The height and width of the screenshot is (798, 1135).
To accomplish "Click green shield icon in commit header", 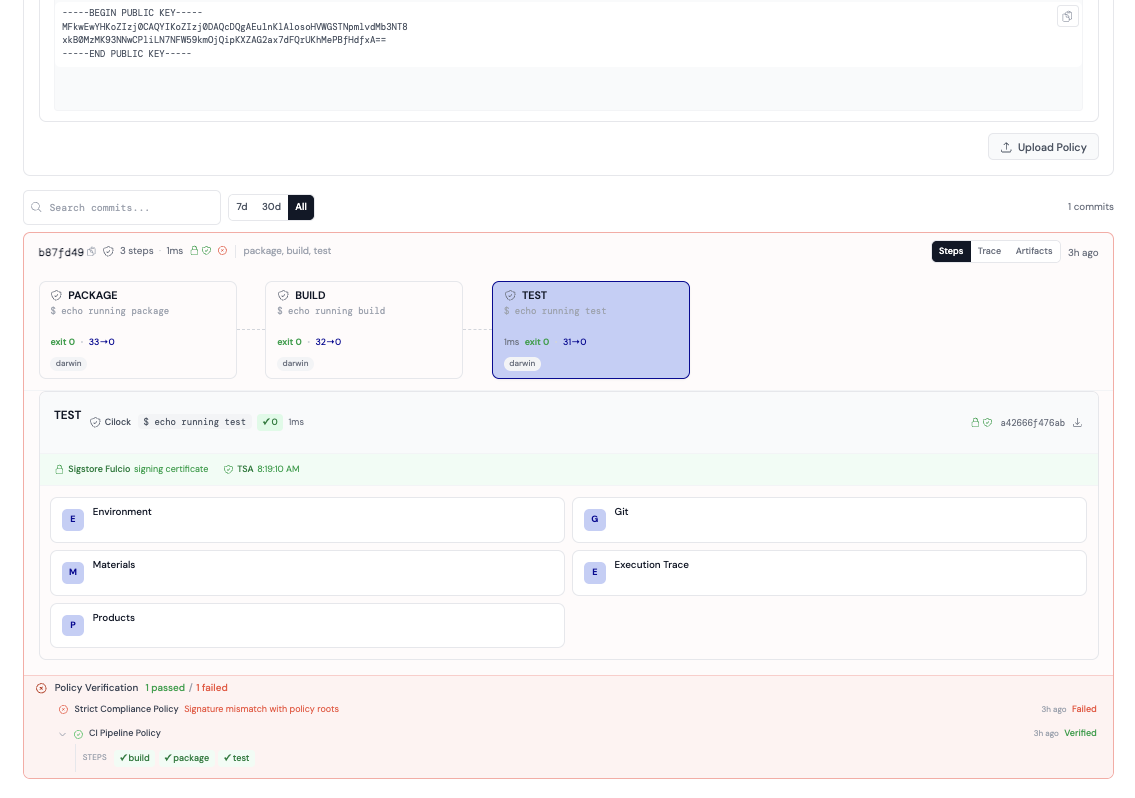I will (x=206, y=251).
